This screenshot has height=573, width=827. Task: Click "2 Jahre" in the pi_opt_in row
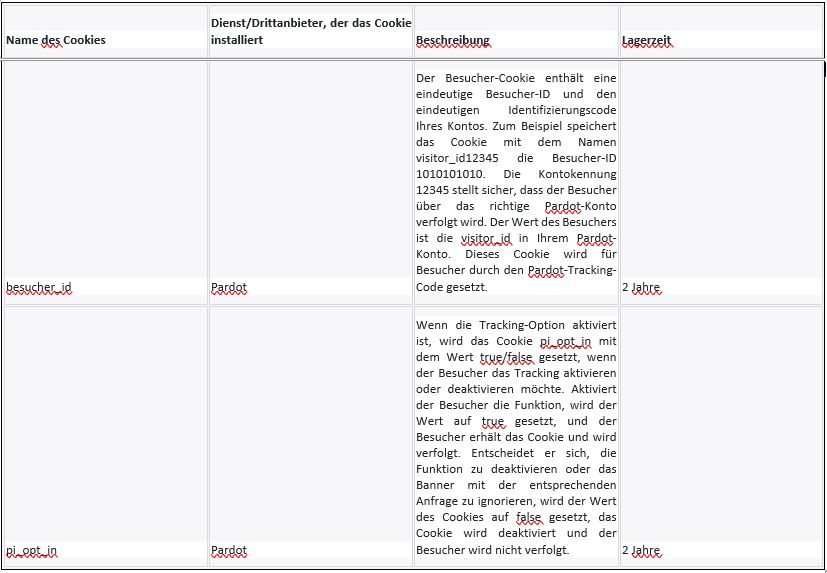tap(641, 550)
